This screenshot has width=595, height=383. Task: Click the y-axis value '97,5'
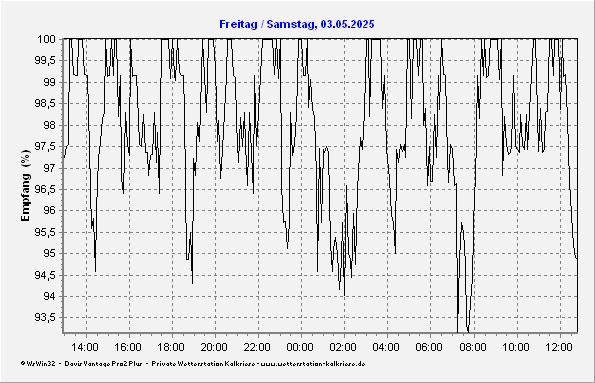click(x=45, y=147)
